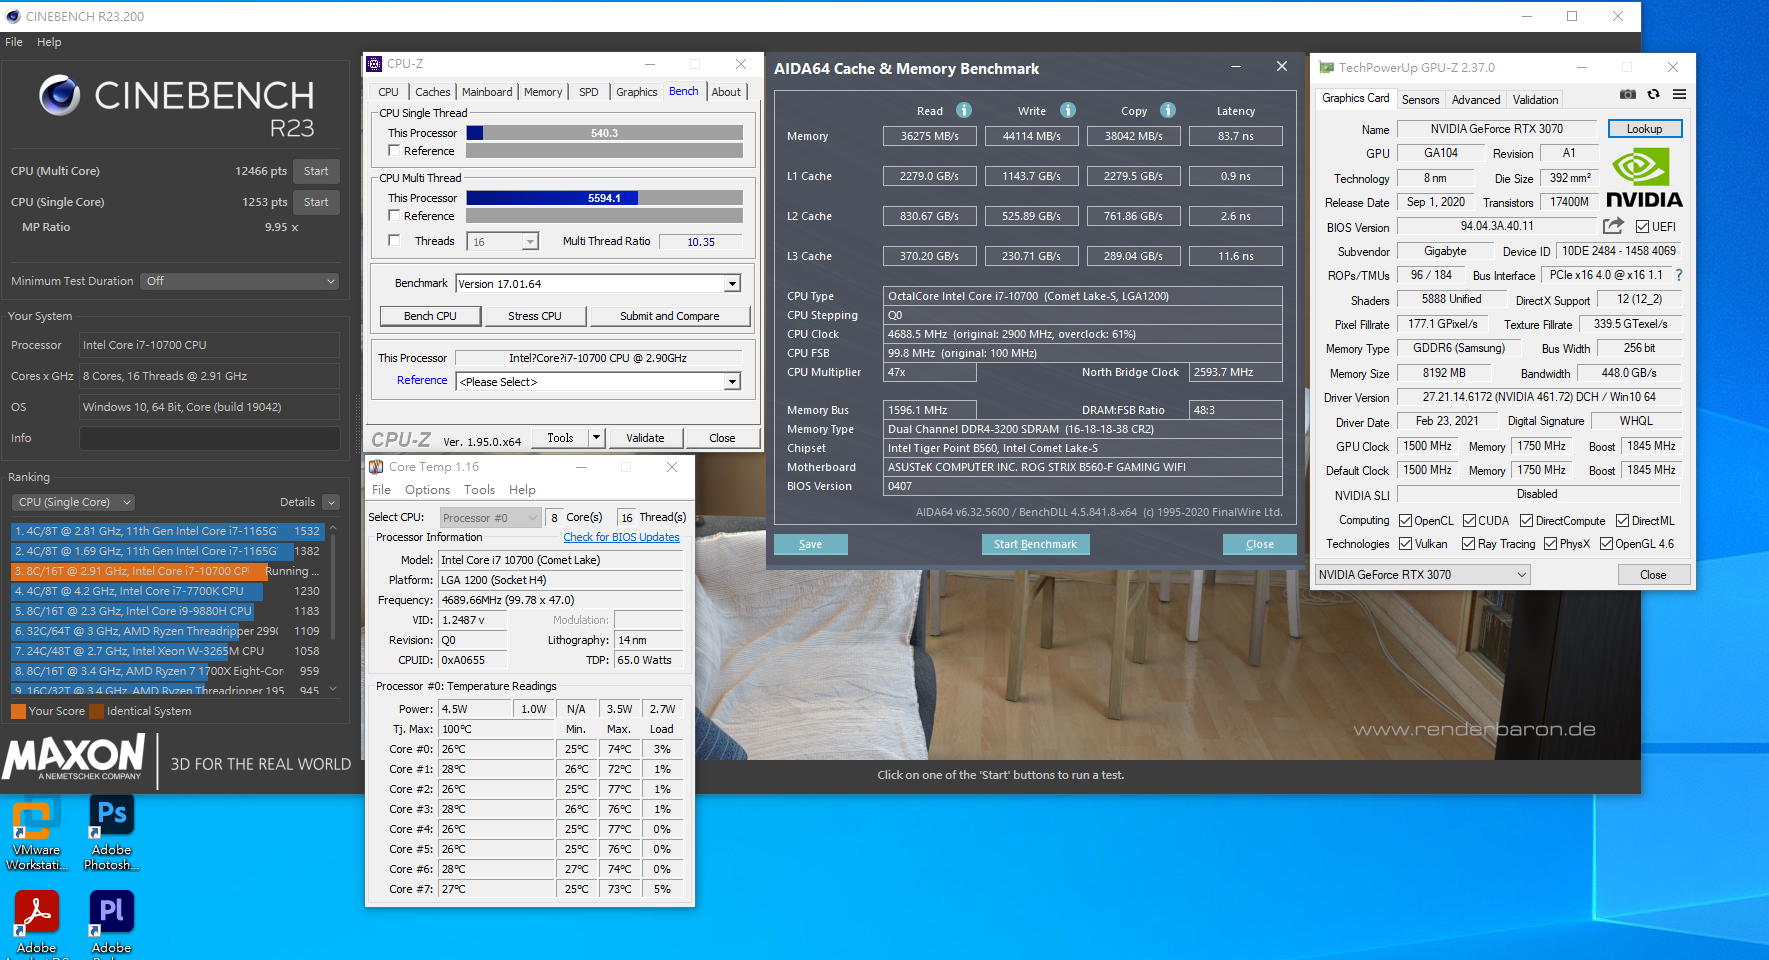Click the Cinebench title bar icon

pyautogui.click(x=13, y=16)
